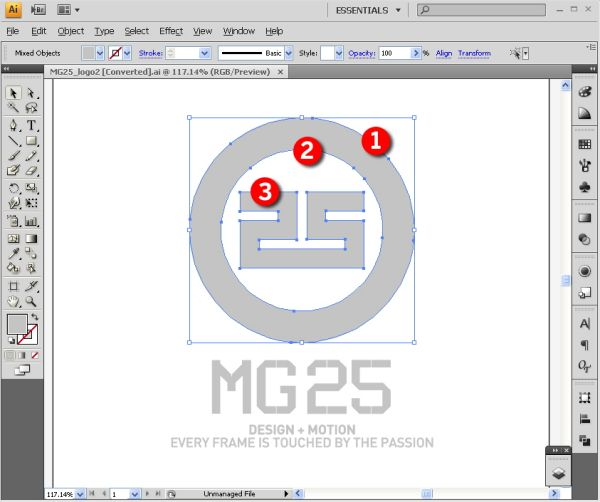This screenshot has height=502, width=600.
Task: Open the File menu
Action: pos(13,31)
